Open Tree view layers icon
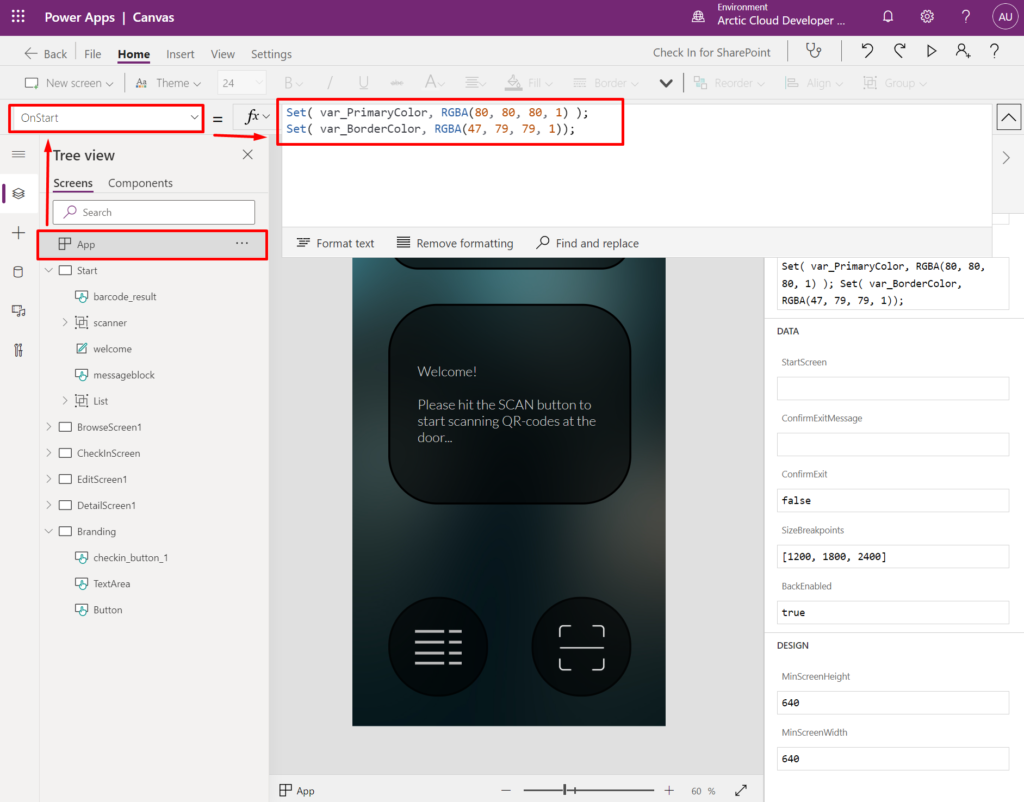Viewport: 1024px width, 802px height. click(18, 193)
